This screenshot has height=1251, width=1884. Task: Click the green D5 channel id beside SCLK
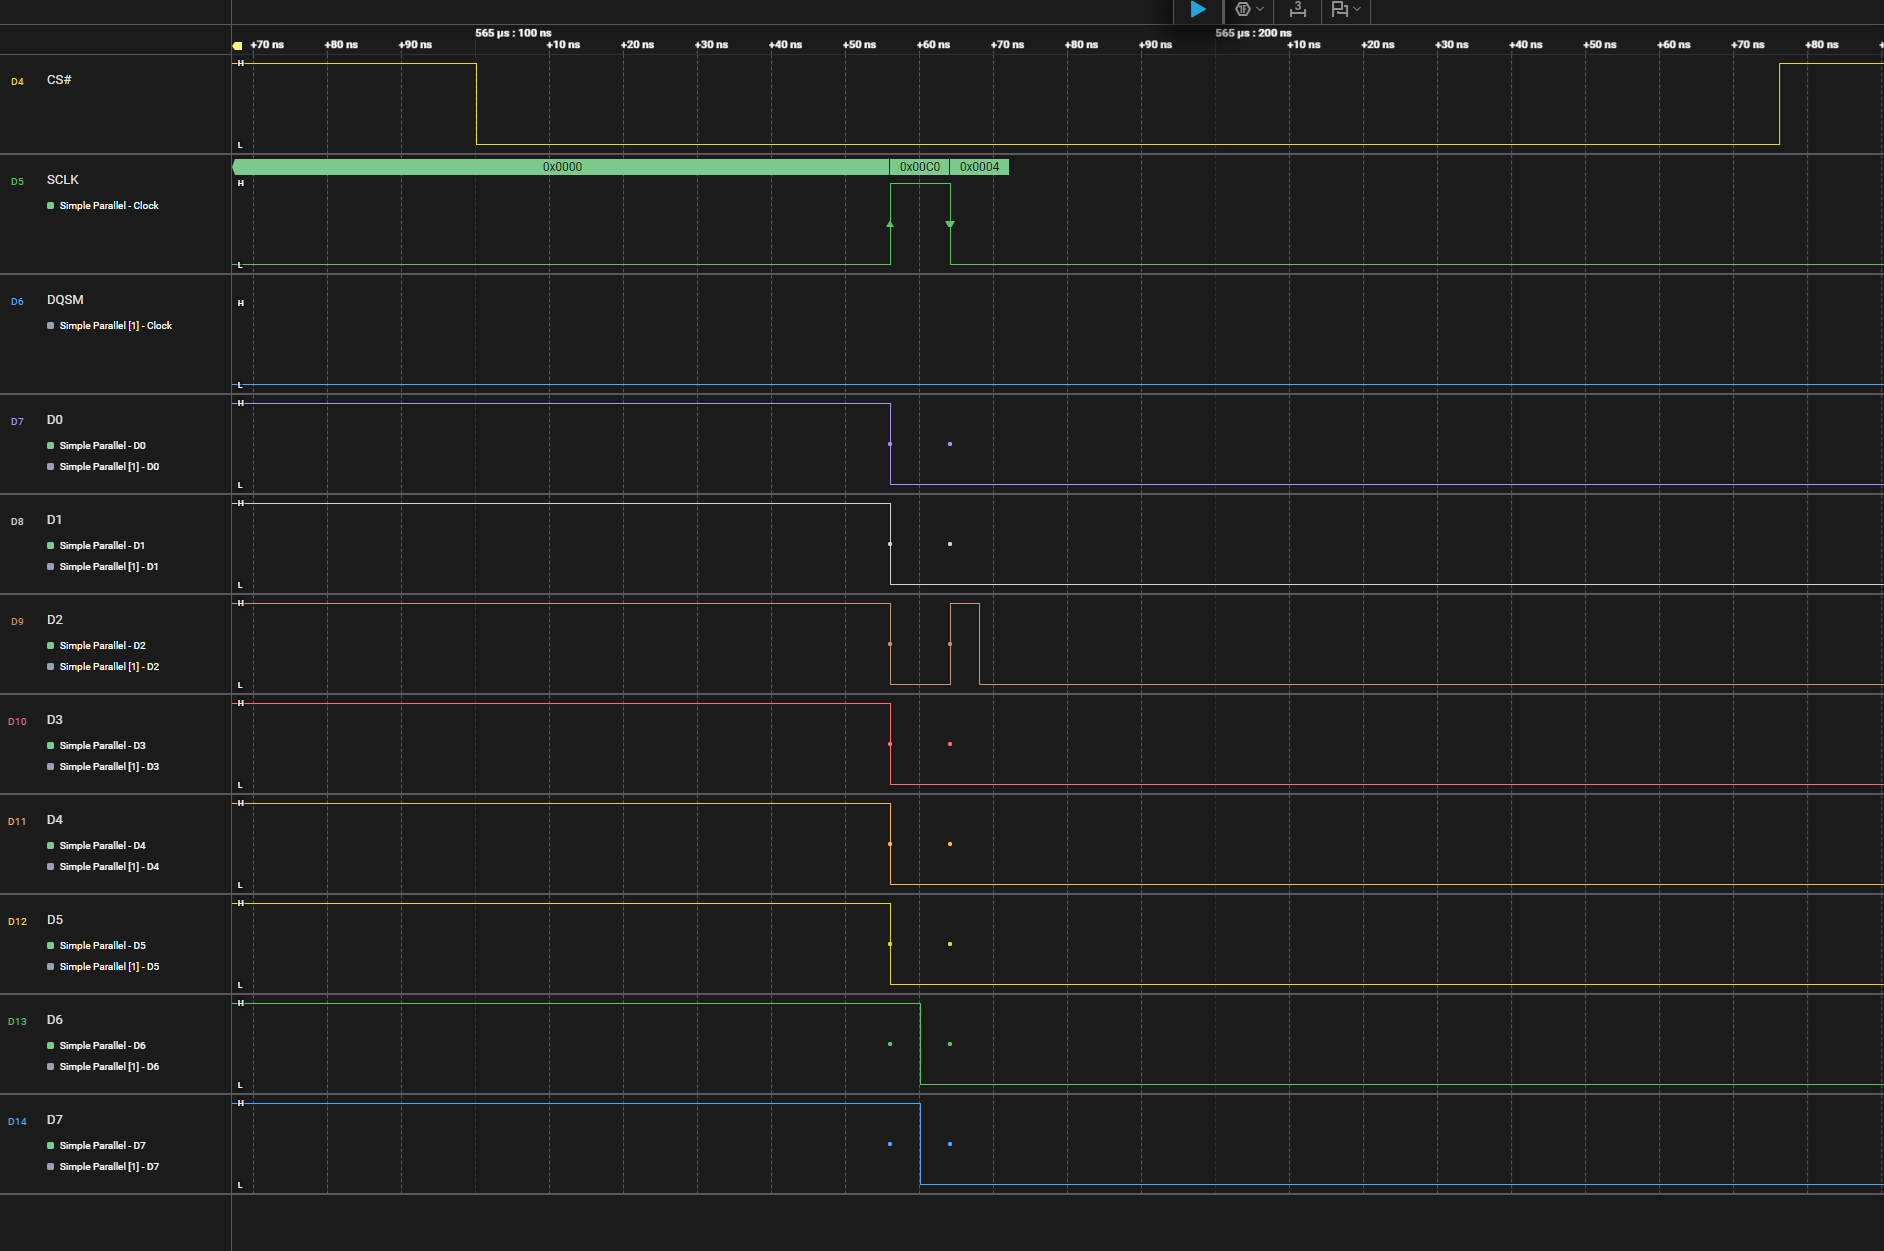tap(17, 182)
